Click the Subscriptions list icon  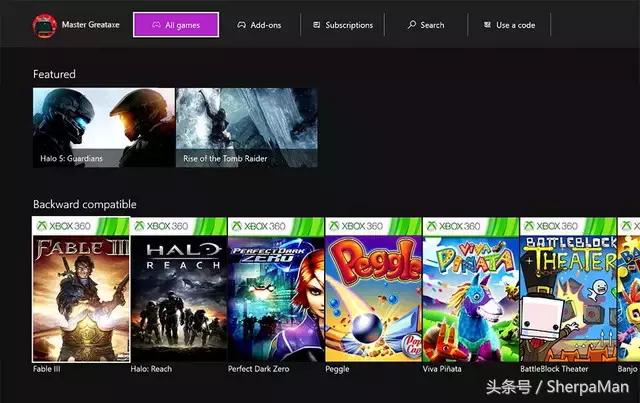(317, 25)
